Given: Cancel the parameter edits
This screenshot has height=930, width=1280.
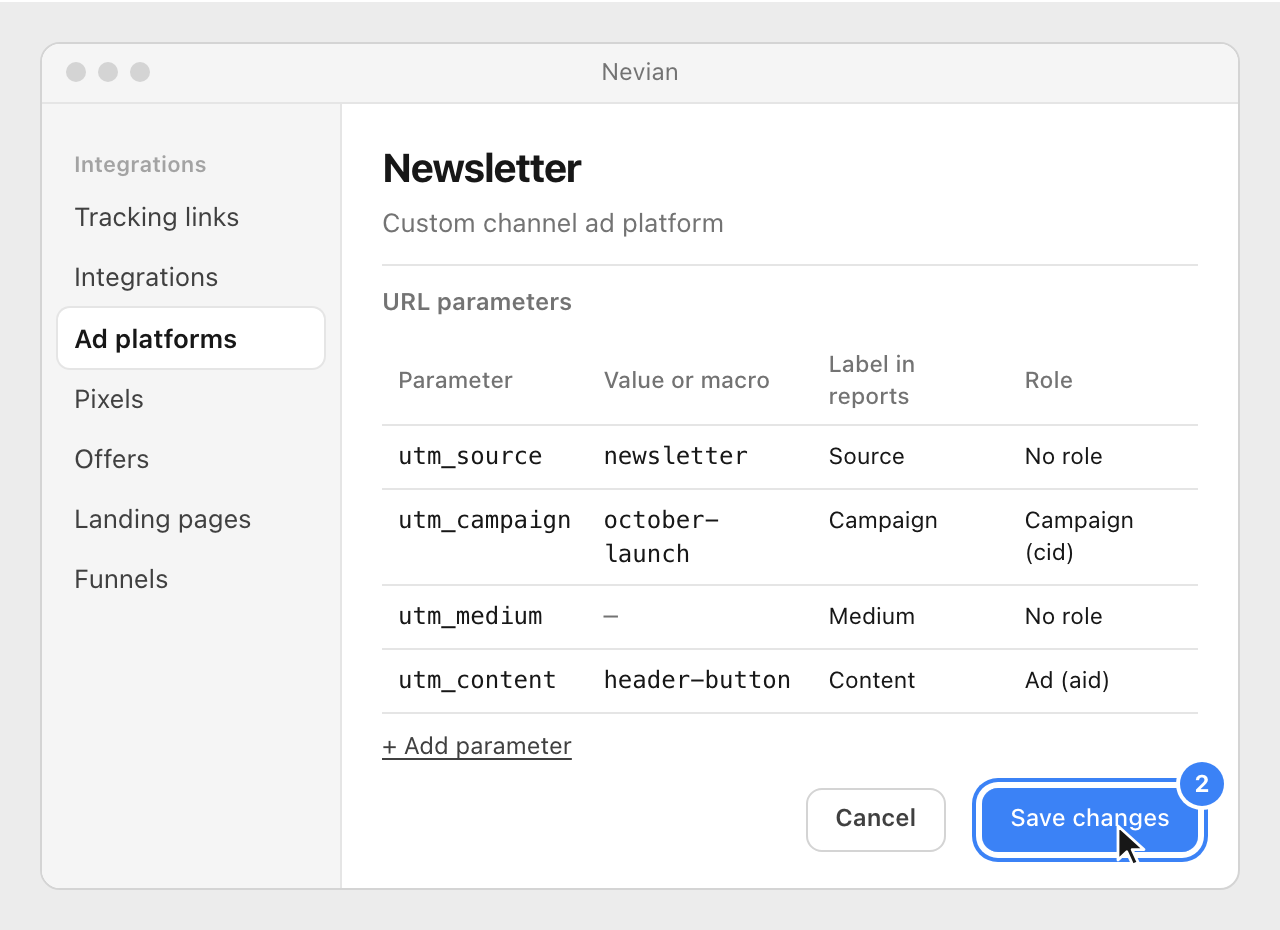Looking at the screenshot, I should (x=876, y=819).
